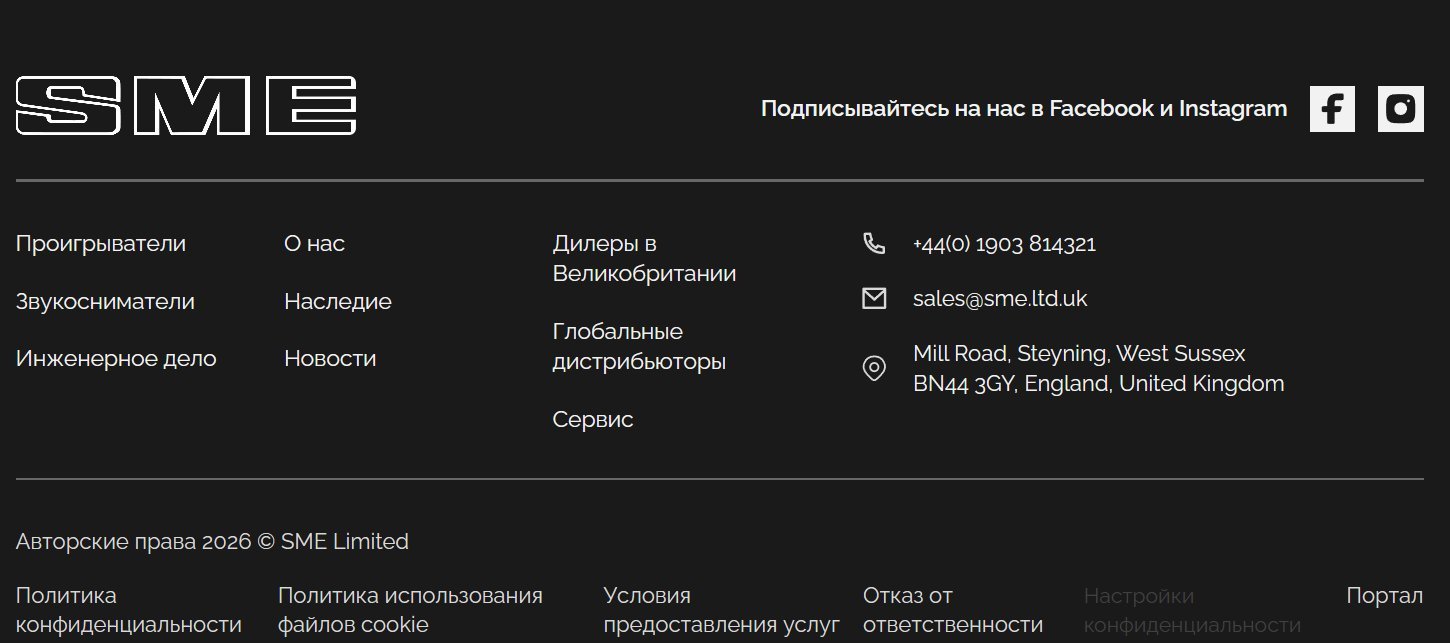The width and height of the screenshot is (1450, 643).
Task: Click the Портал link
Action: (x=1384, y=596)
